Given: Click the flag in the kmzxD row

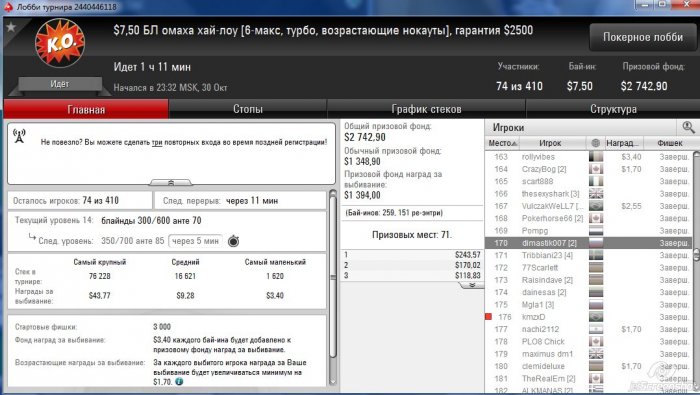Looking at the screenshot, I should [x=596, y=316].
